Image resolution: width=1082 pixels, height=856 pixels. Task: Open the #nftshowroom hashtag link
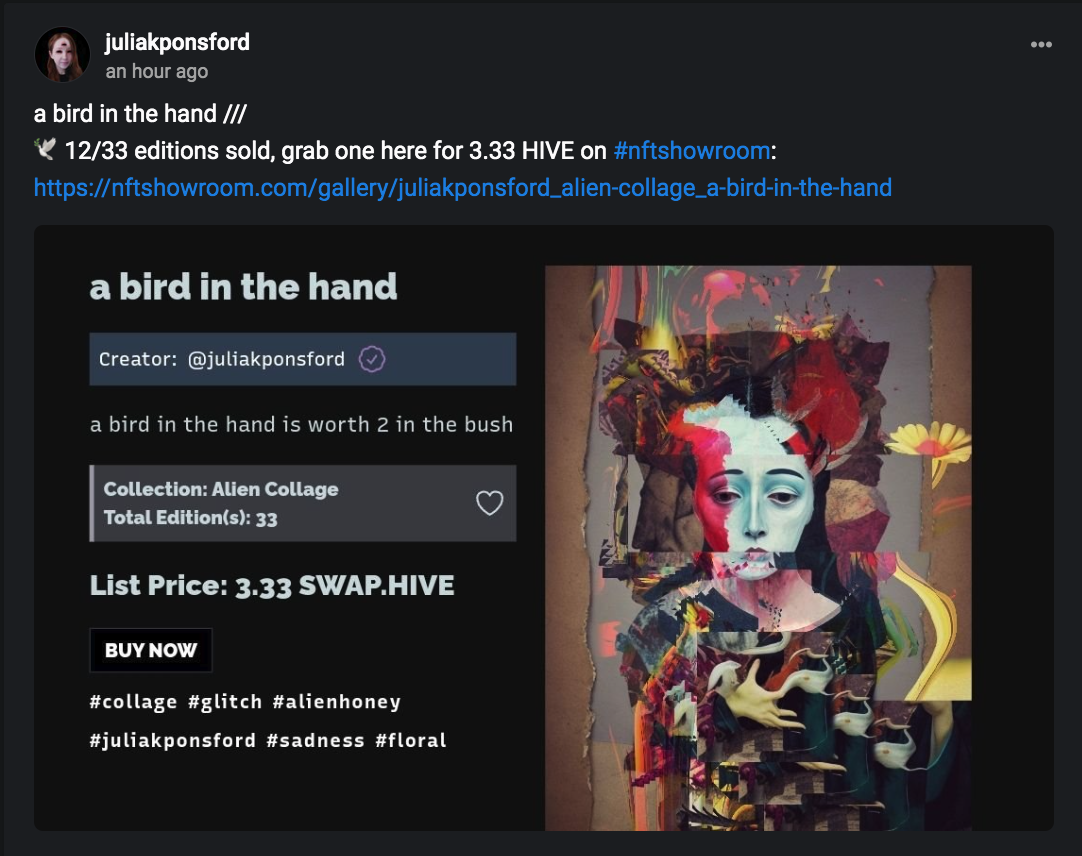click(x=691, y=150)
